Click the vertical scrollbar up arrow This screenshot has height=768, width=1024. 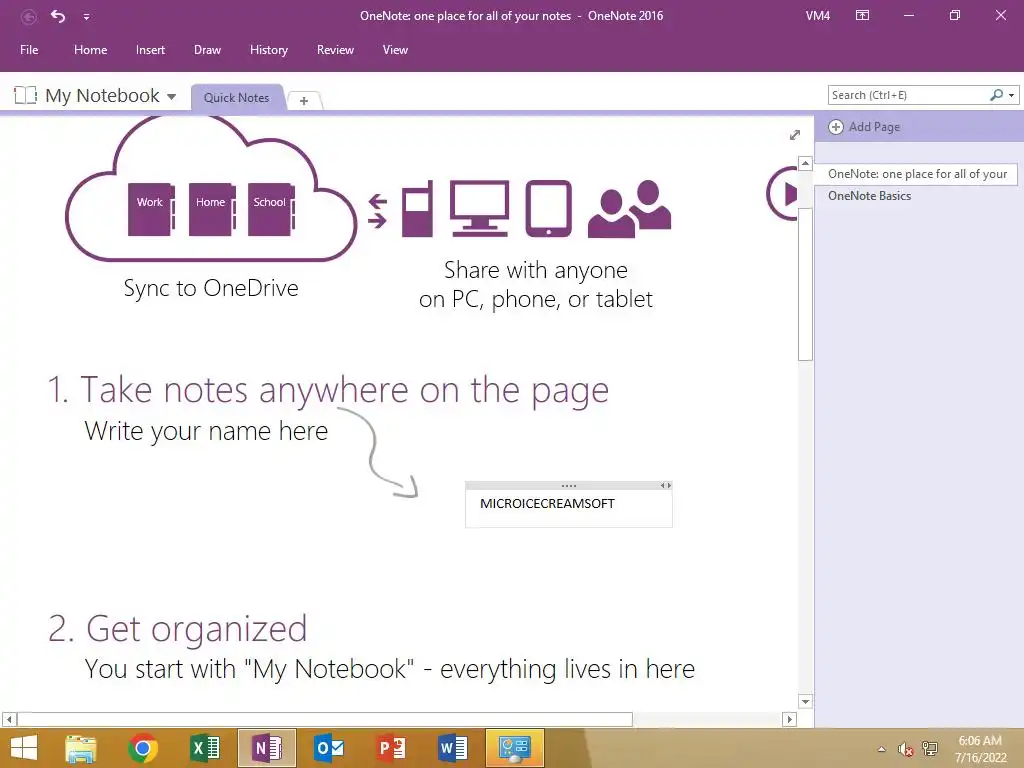[805, 163]
